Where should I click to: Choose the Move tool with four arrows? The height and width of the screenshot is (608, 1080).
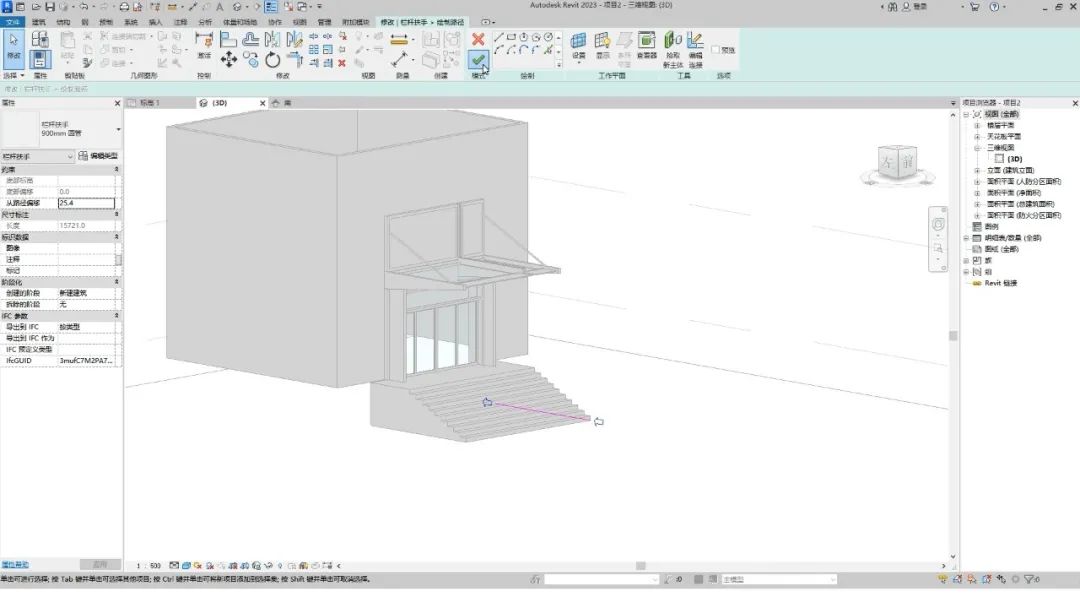(x=229, y=60)
